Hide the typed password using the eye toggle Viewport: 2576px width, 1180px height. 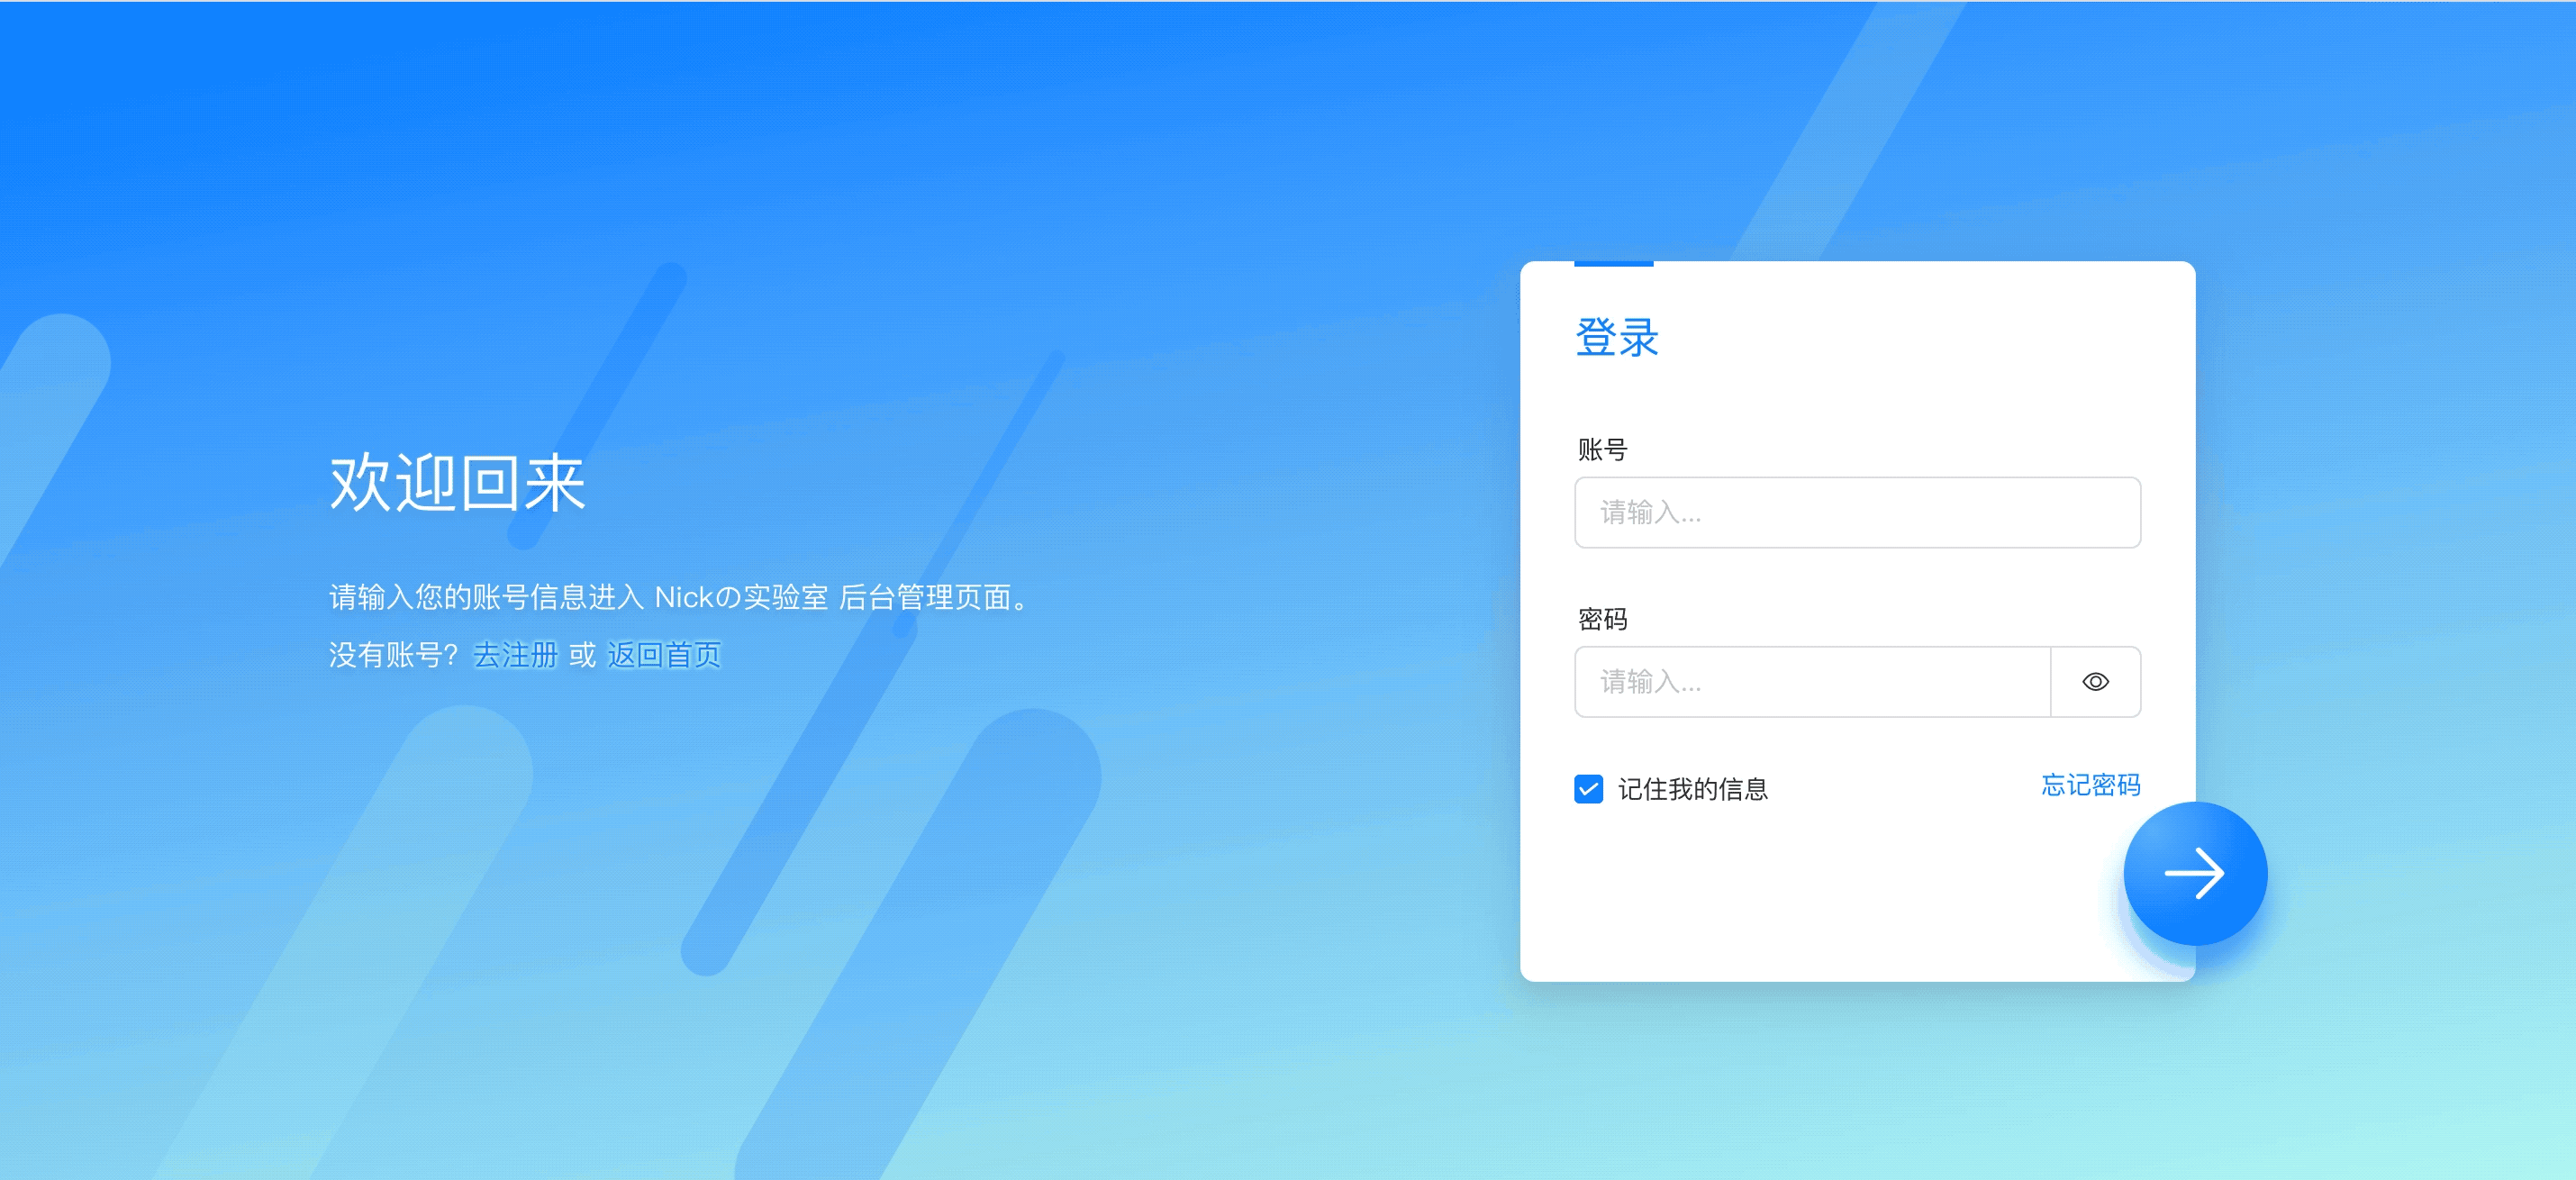tap(2096, 681)
